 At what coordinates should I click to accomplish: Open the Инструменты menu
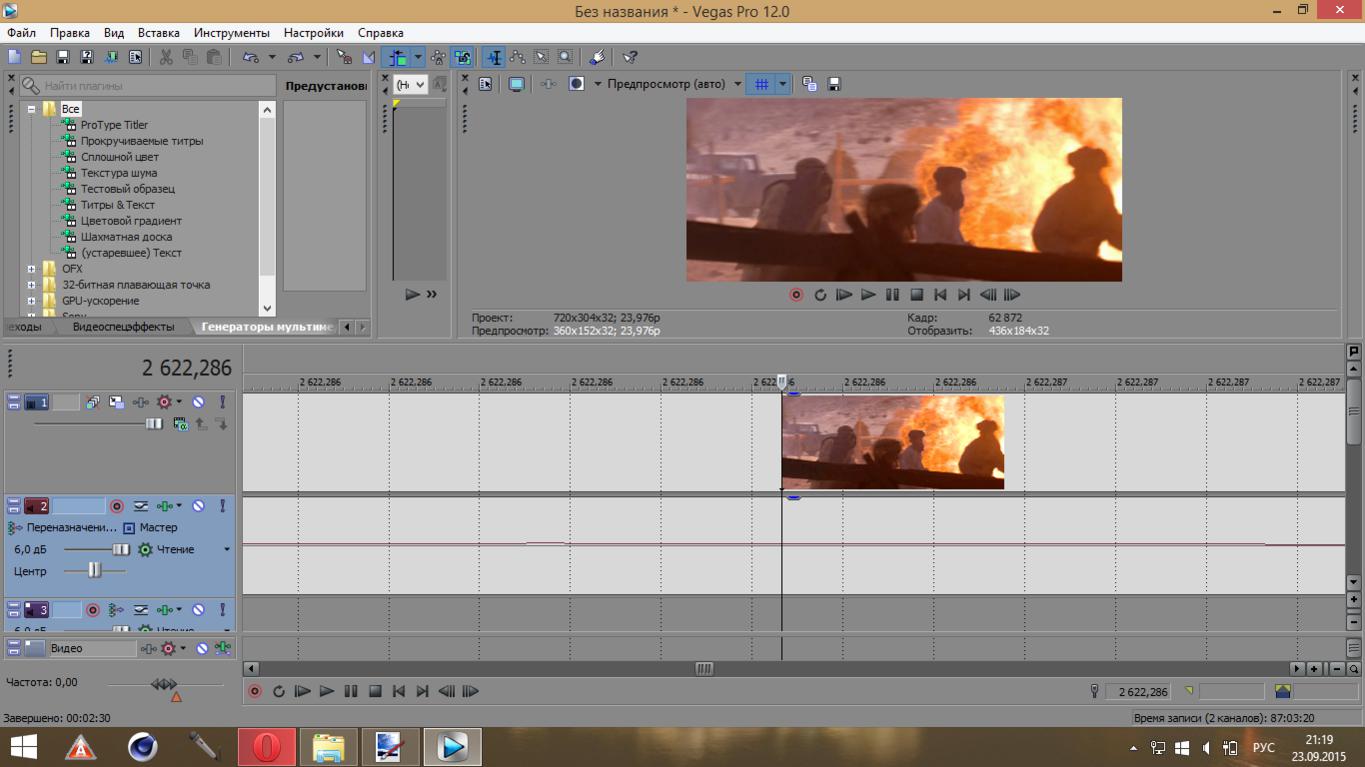click(x=231, y=33)
